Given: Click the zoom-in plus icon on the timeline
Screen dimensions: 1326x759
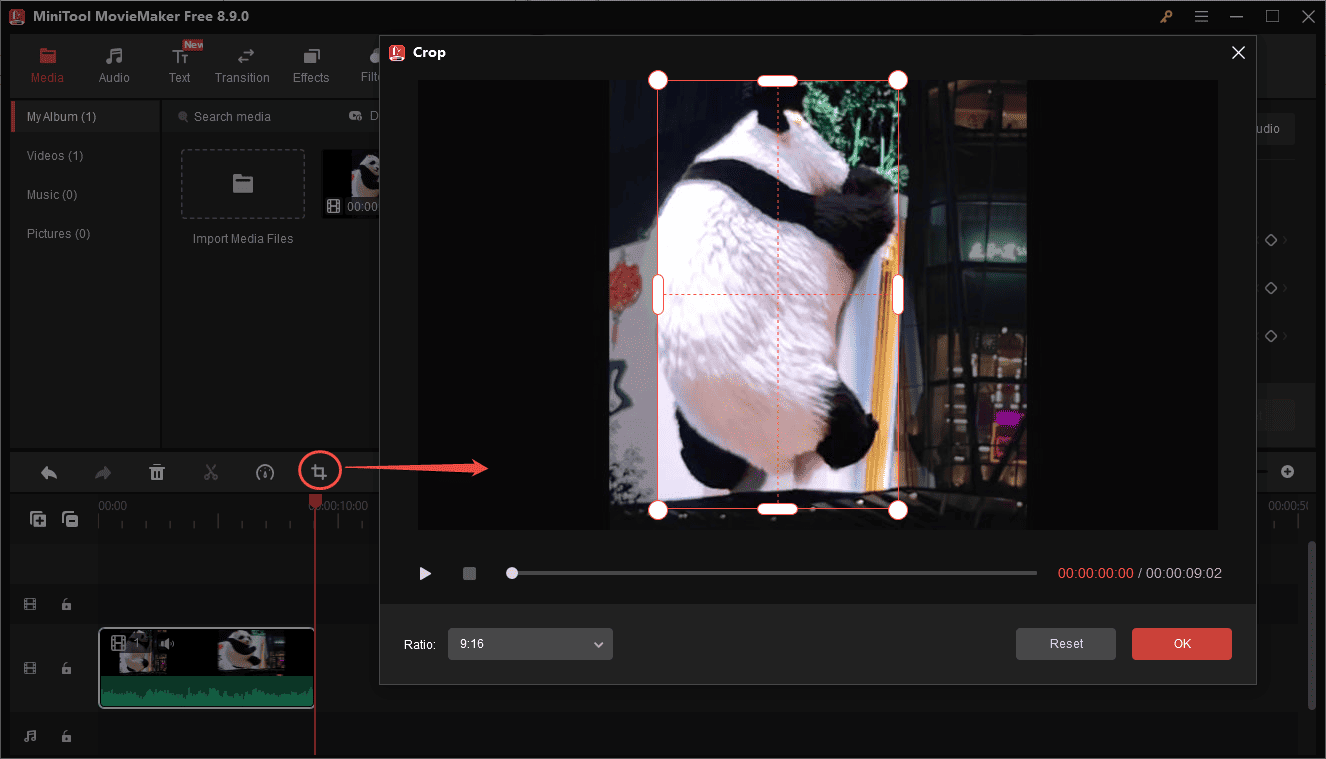Looking at the screenshot, I should (x=1288, y=472).
